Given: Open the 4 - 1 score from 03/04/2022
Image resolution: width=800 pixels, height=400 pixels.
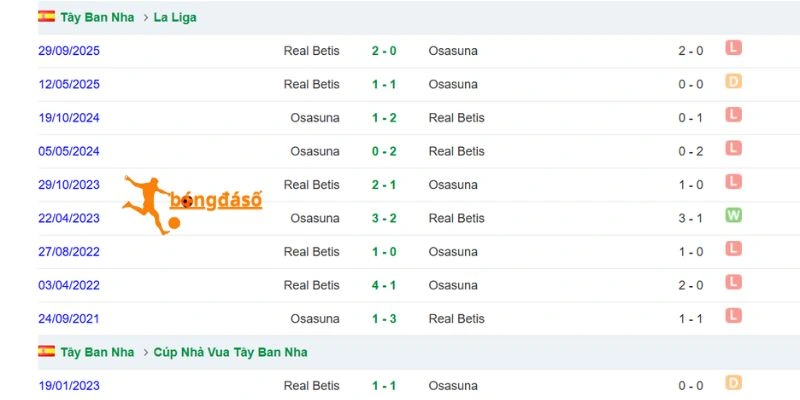Looking at the screenshot, I should tap(384, 285).
